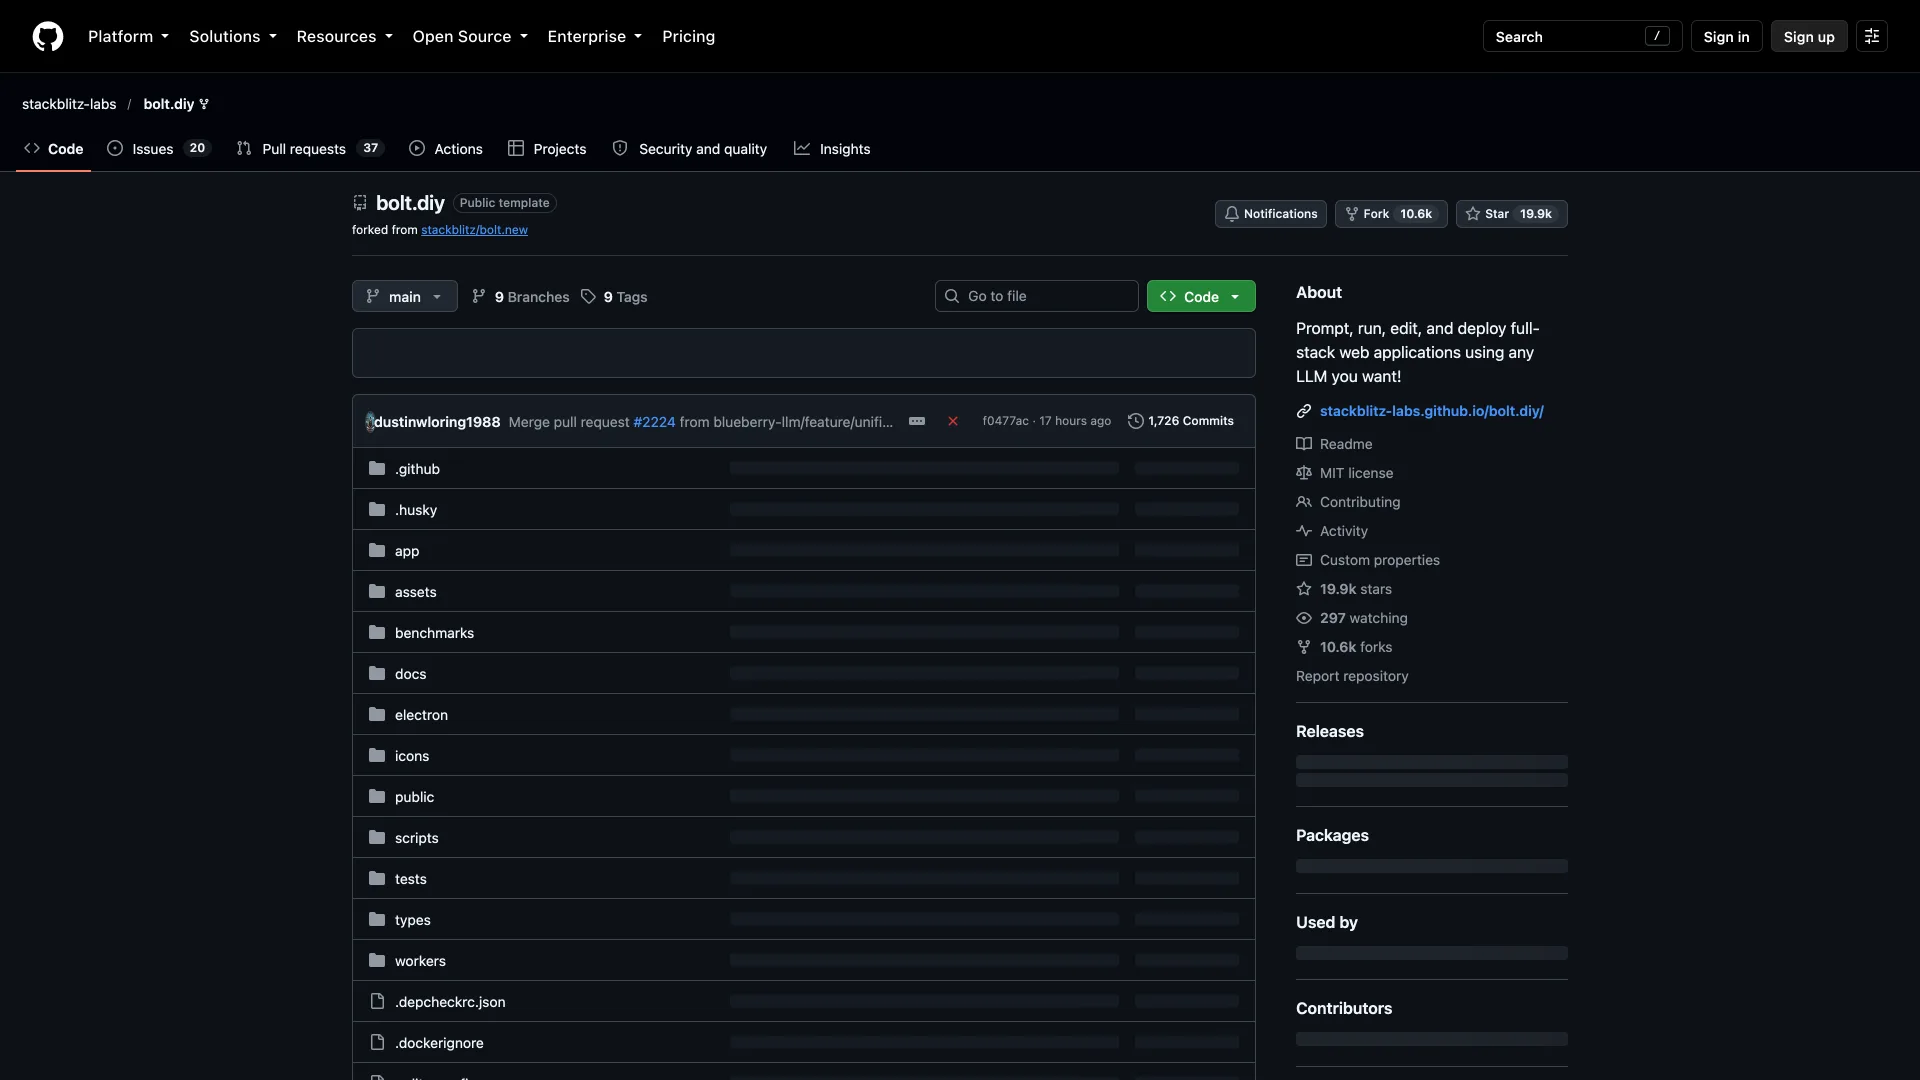Click the Go to file search box

pos(1036,296)
